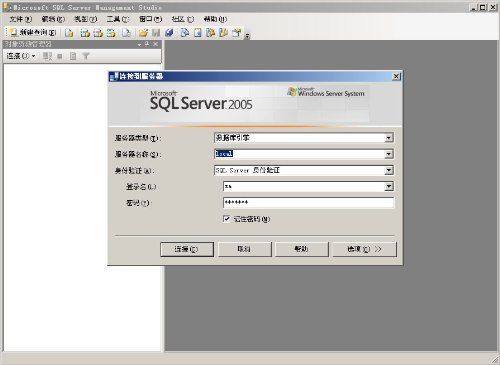Click the Disconnect icon in Object Explorer
500x365 pixels.
pyautogui.click(x=47, y=56)
